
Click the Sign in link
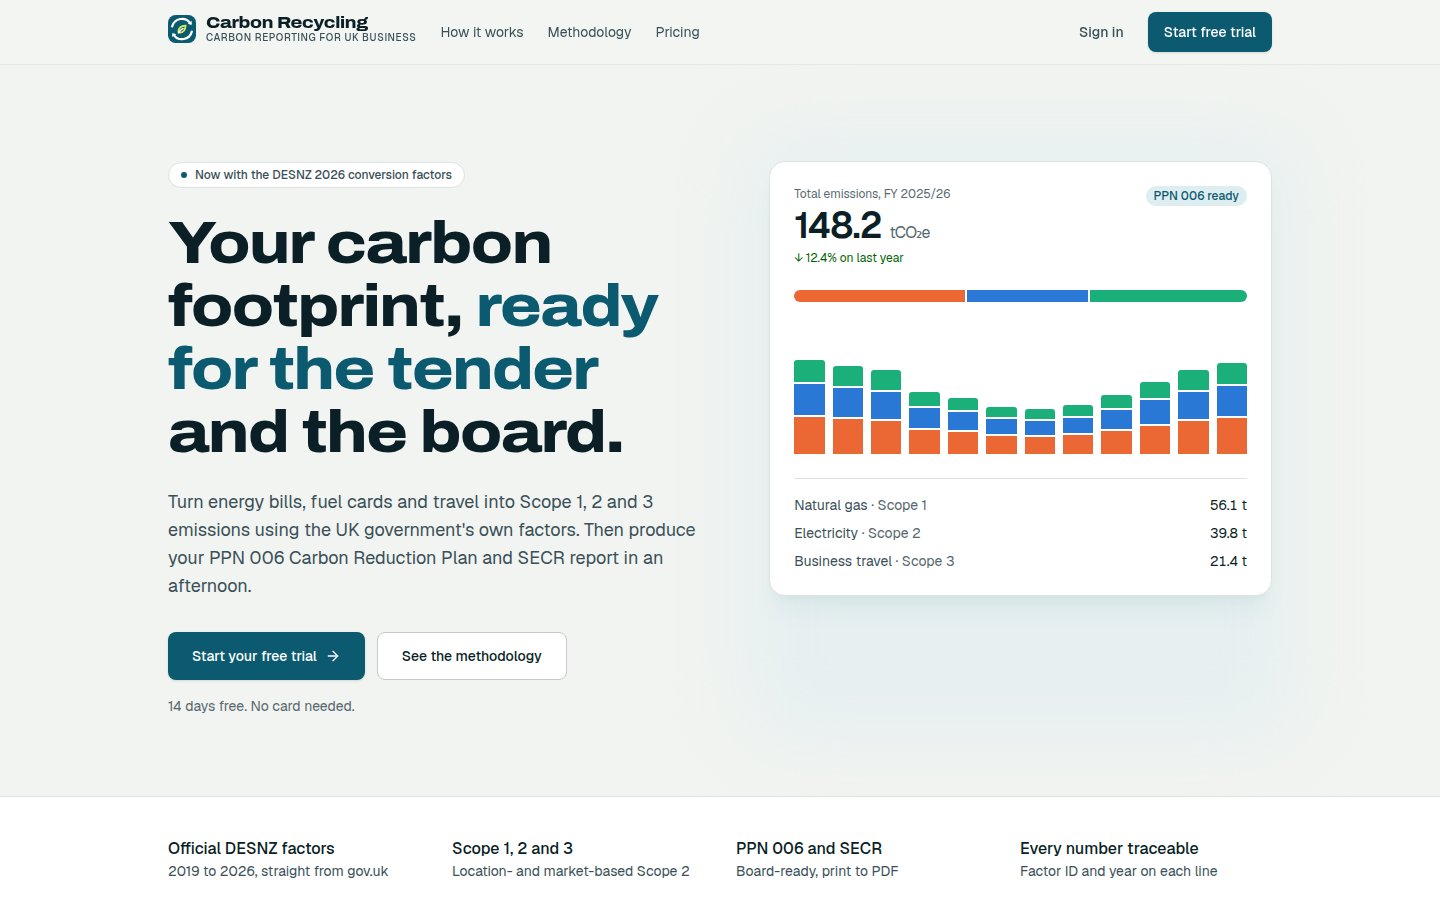click(x=1101, y=32)
